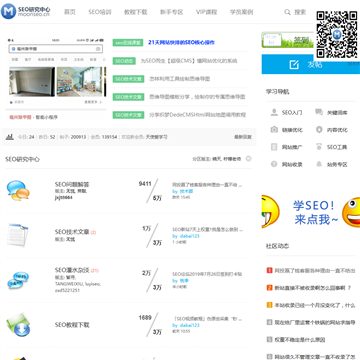This screenshot has width=360, height=360.
Task: Open community post 权重不稳定是什么原因
Action: coord(299,340)
